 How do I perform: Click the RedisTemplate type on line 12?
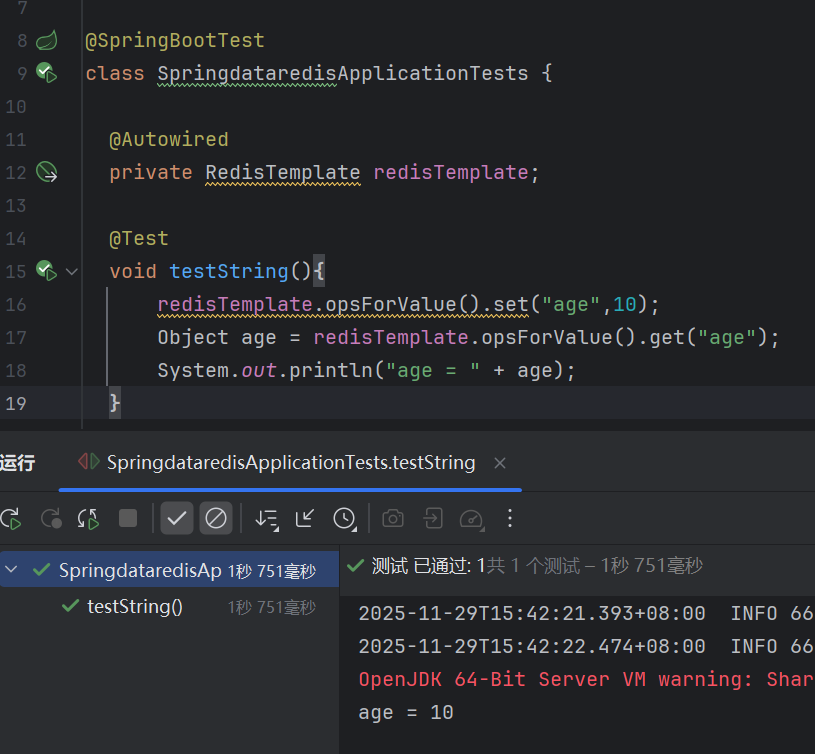pos(283,173)
